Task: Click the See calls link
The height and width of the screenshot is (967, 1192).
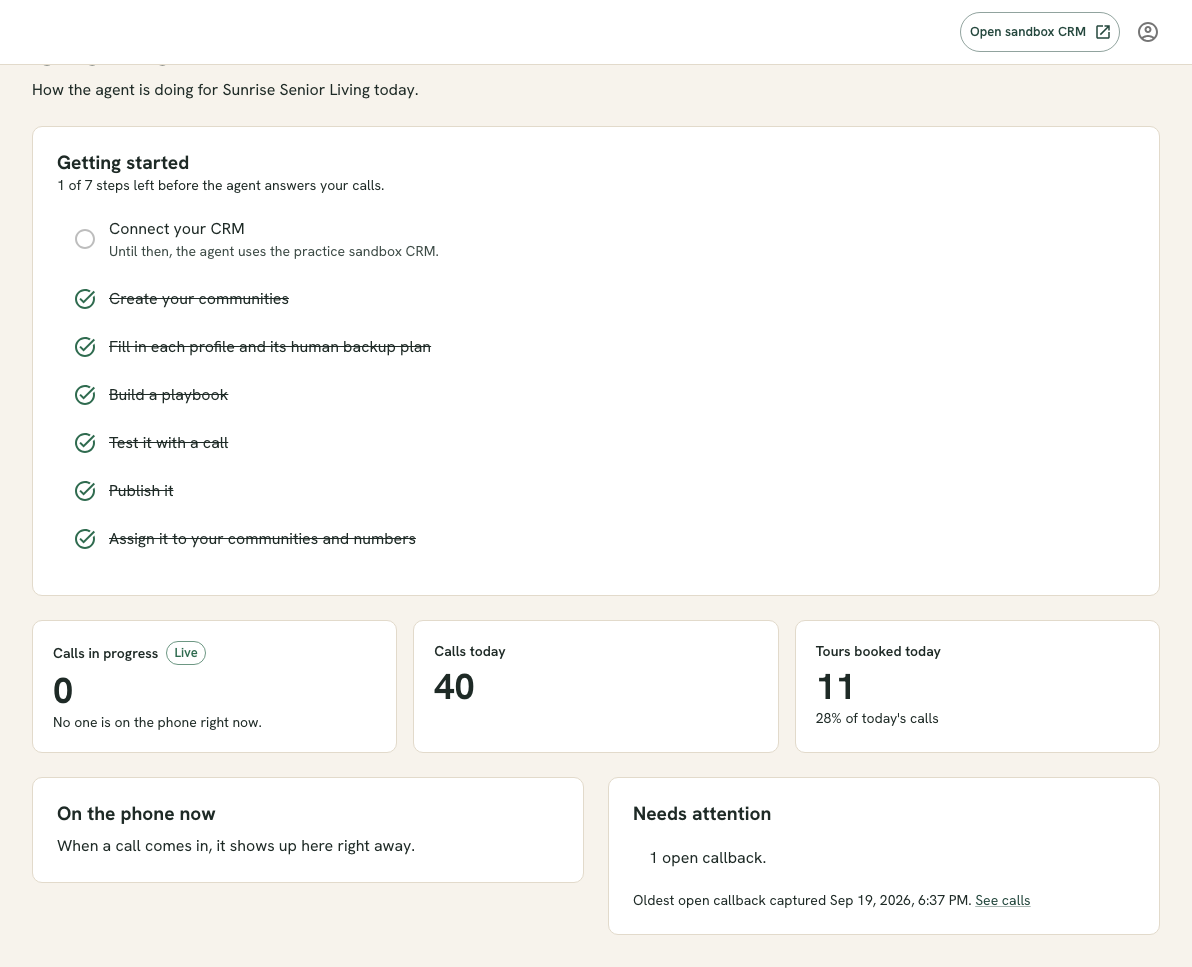Action: pos(1003,900)
